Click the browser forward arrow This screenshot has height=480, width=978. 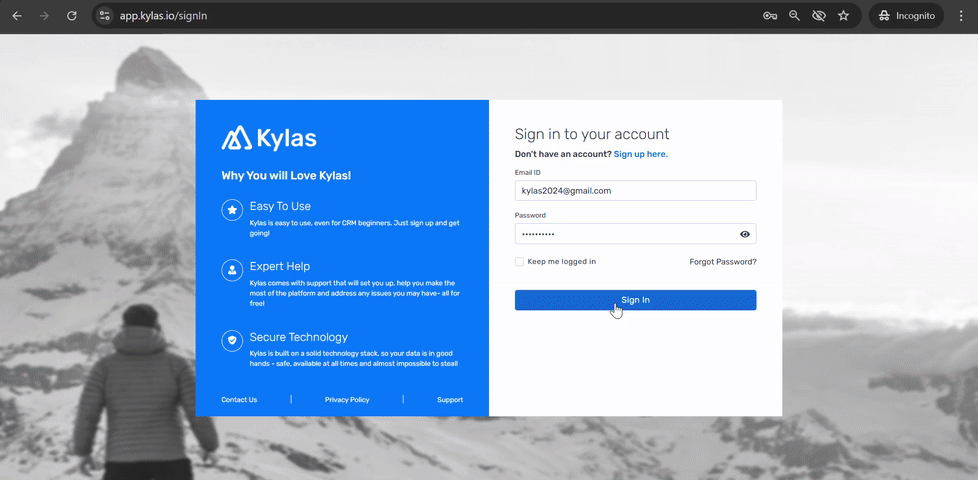tap(44, 16)
